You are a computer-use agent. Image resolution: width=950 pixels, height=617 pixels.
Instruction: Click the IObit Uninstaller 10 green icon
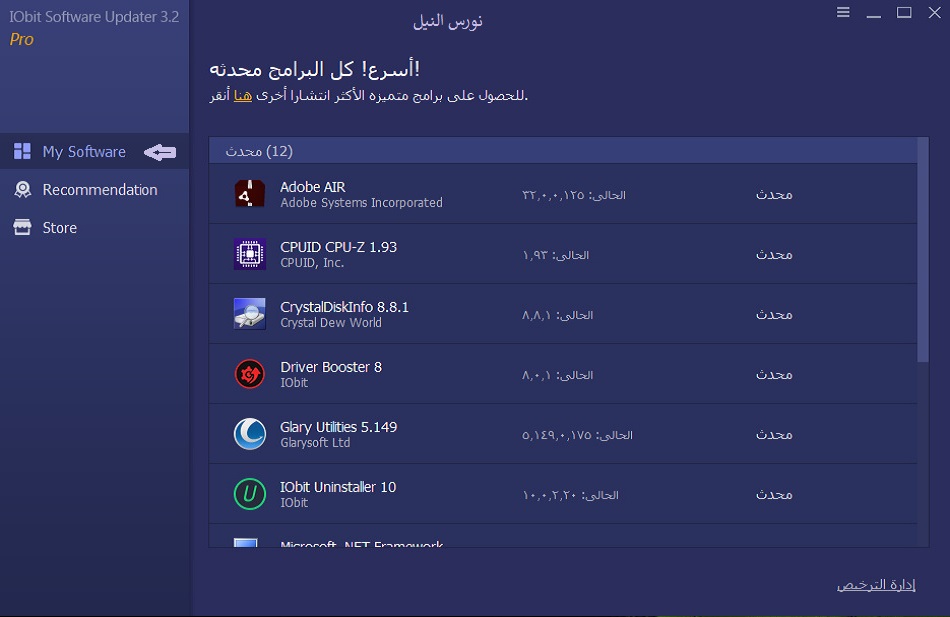(249, 494)
